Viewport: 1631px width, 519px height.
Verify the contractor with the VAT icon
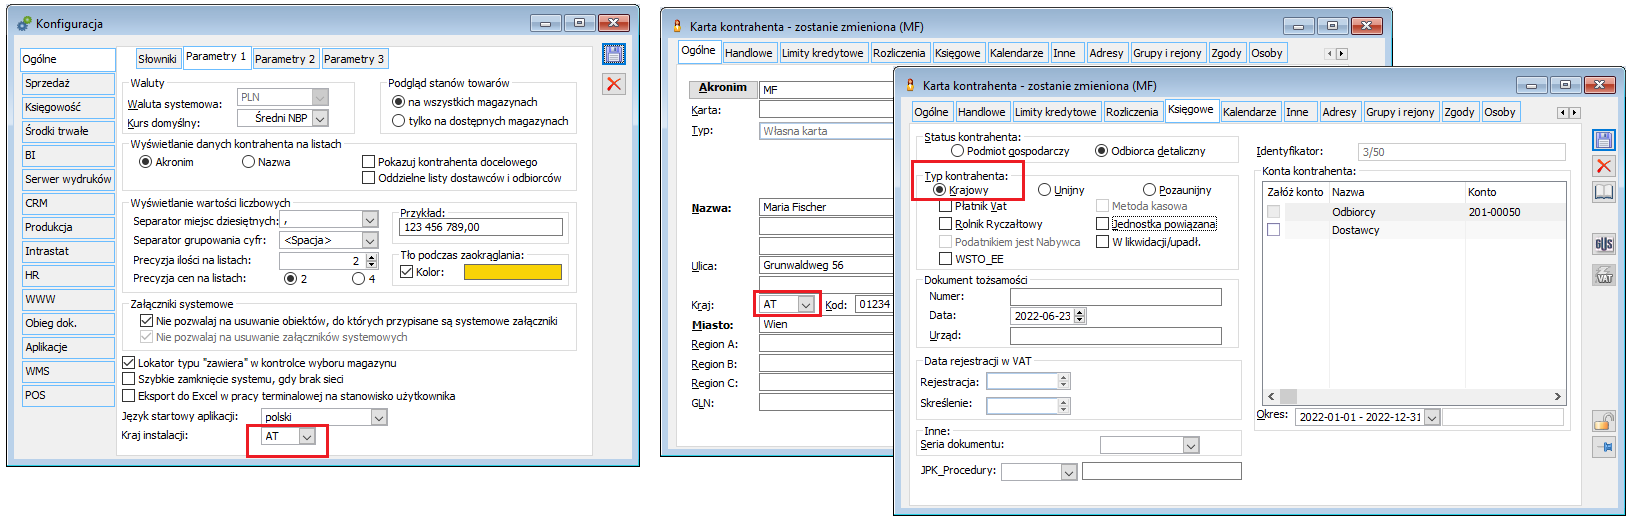pyautogui.click(x=1604, y=275)
